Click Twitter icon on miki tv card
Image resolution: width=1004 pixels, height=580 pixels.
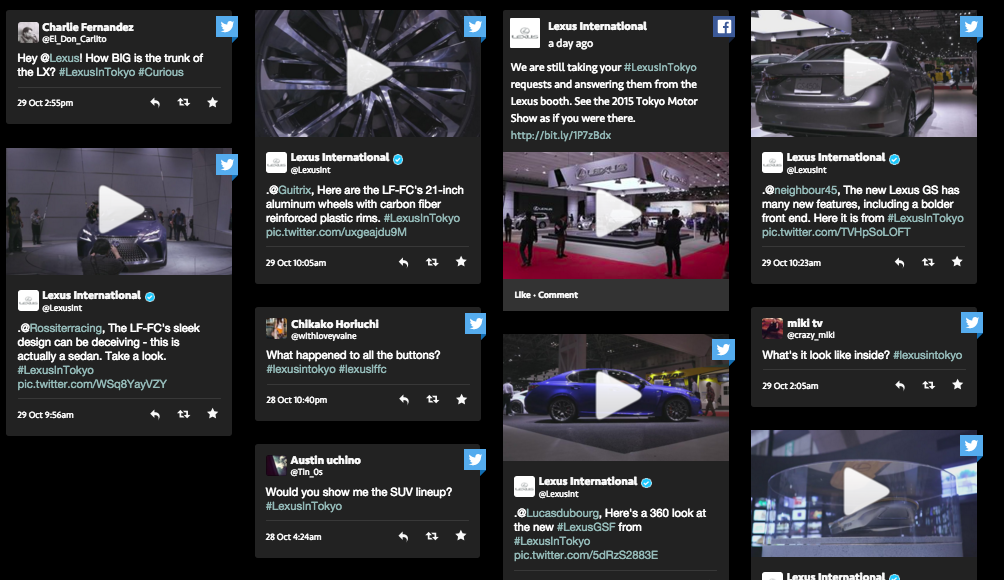coord(971,322)
